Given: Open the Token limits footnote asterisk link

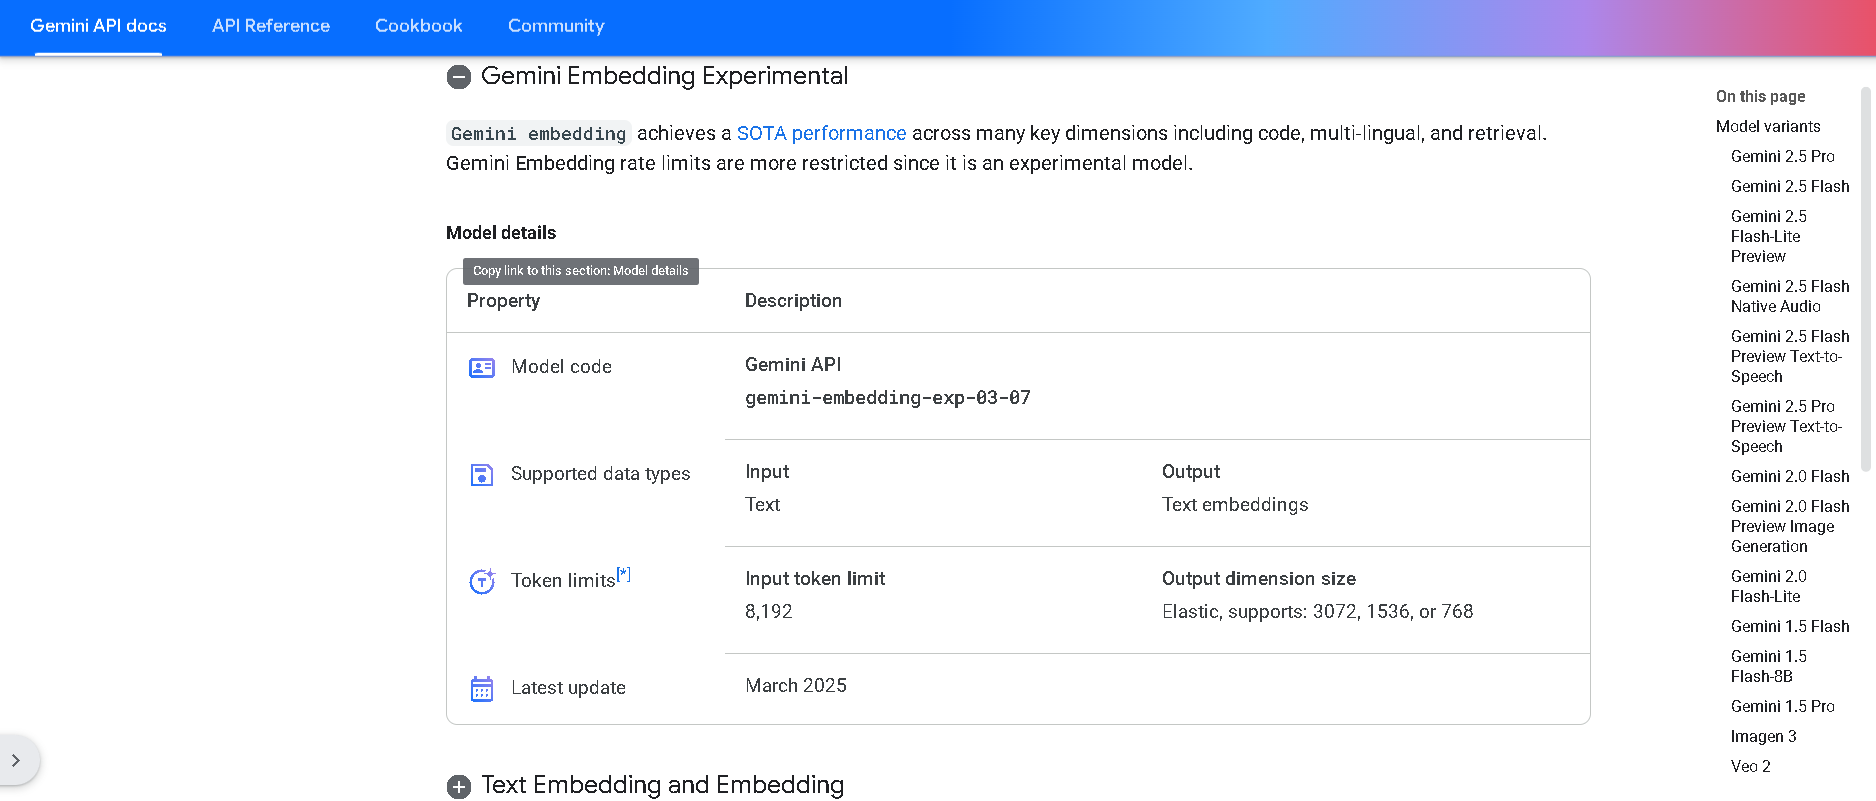Looking at the screenshot, I should point(624,574).
